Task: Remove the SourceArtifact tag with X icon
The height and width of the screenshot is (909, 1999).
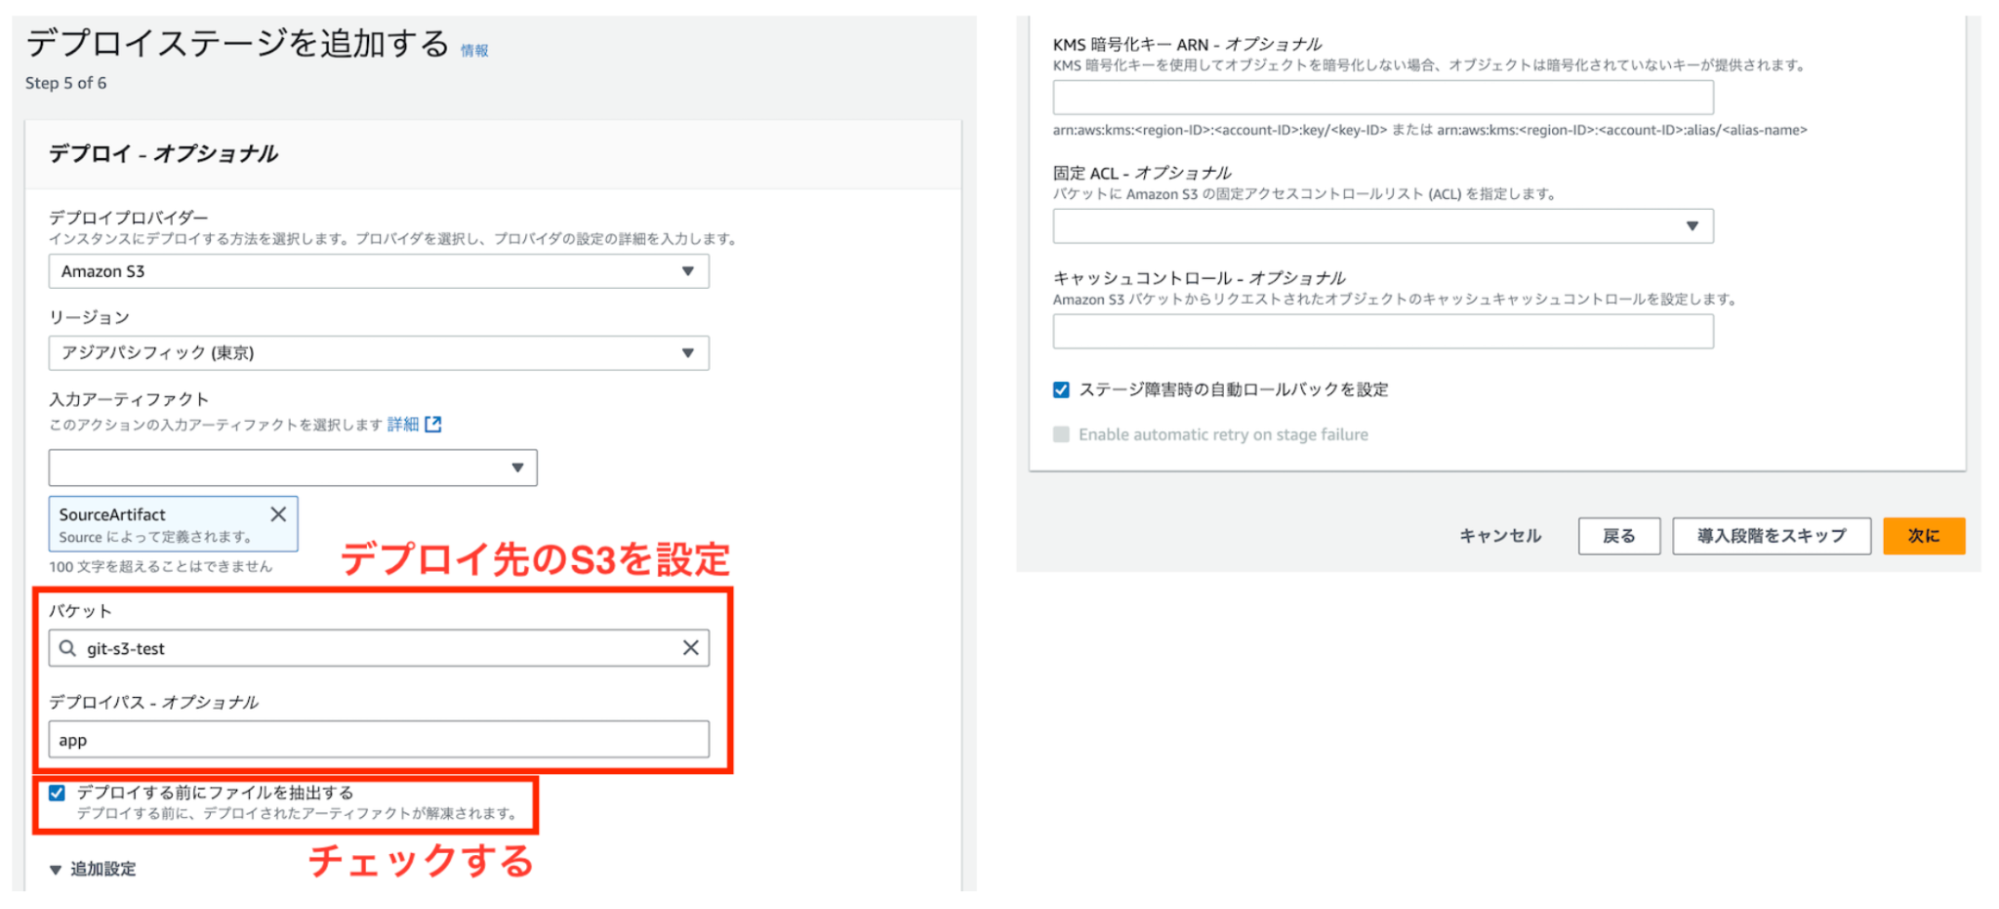Action: (x=278, y=514)
